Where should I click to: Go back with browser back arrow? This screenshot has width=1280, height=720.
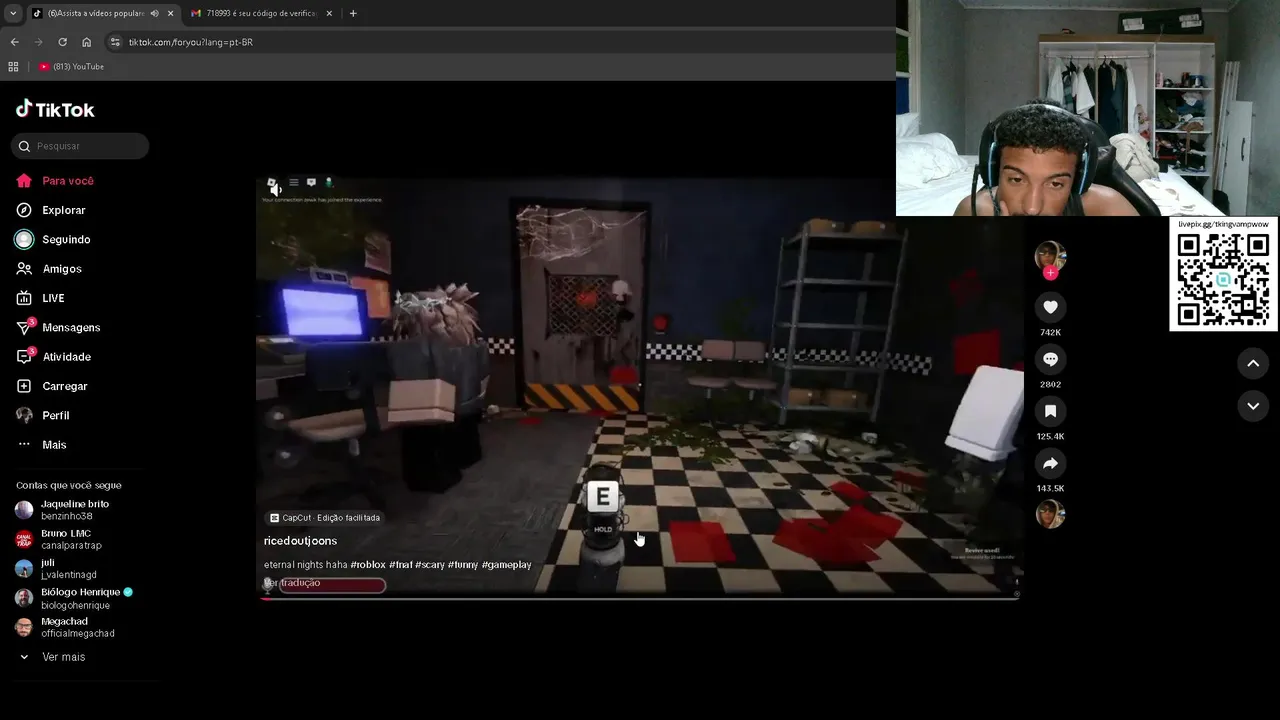point(14,42)
